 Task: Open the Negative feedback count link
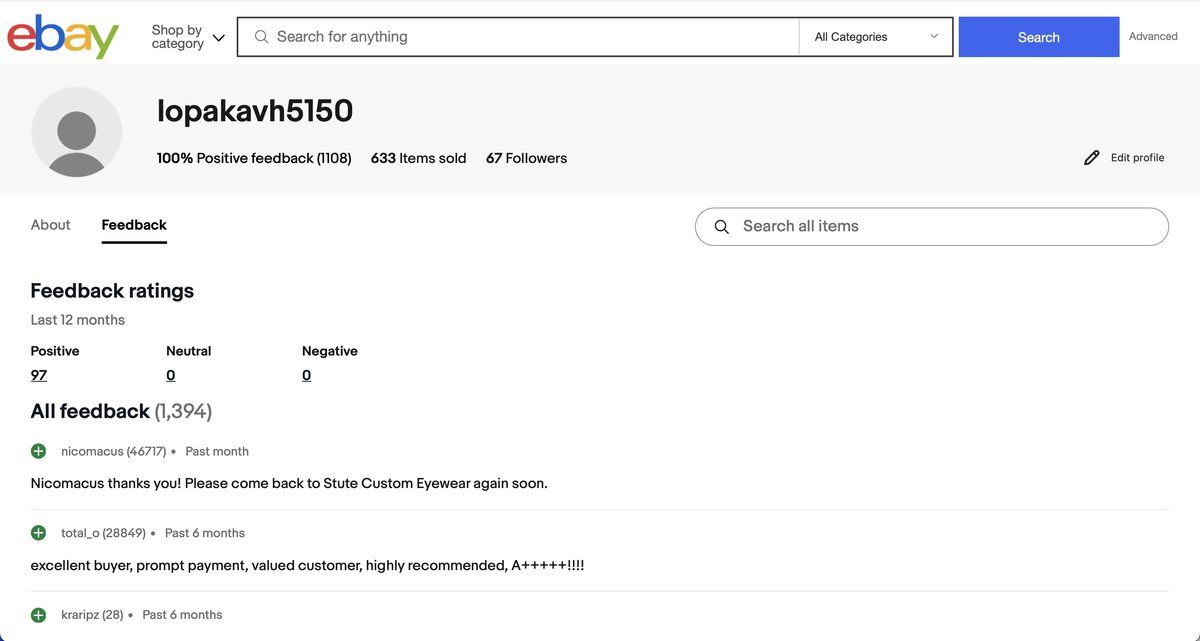306,375
